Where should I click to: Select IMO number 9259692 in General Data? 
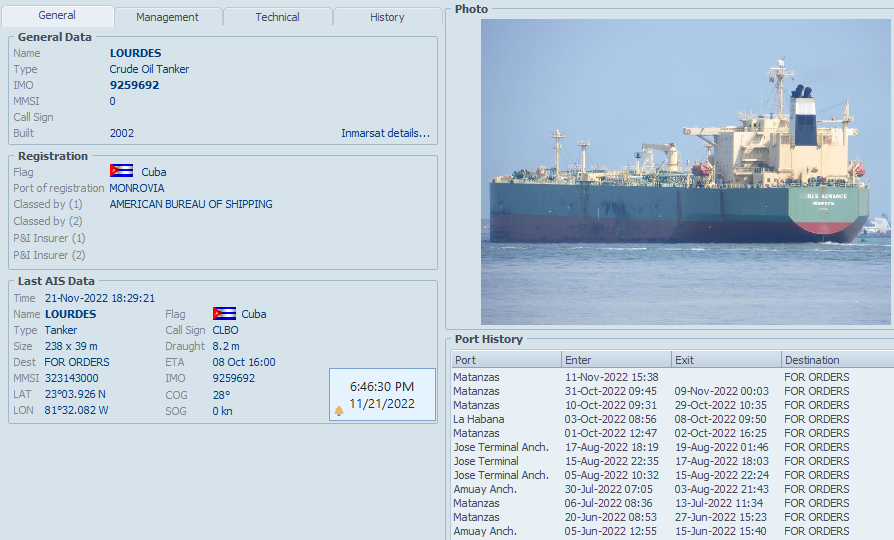click(x=135, y=85)
